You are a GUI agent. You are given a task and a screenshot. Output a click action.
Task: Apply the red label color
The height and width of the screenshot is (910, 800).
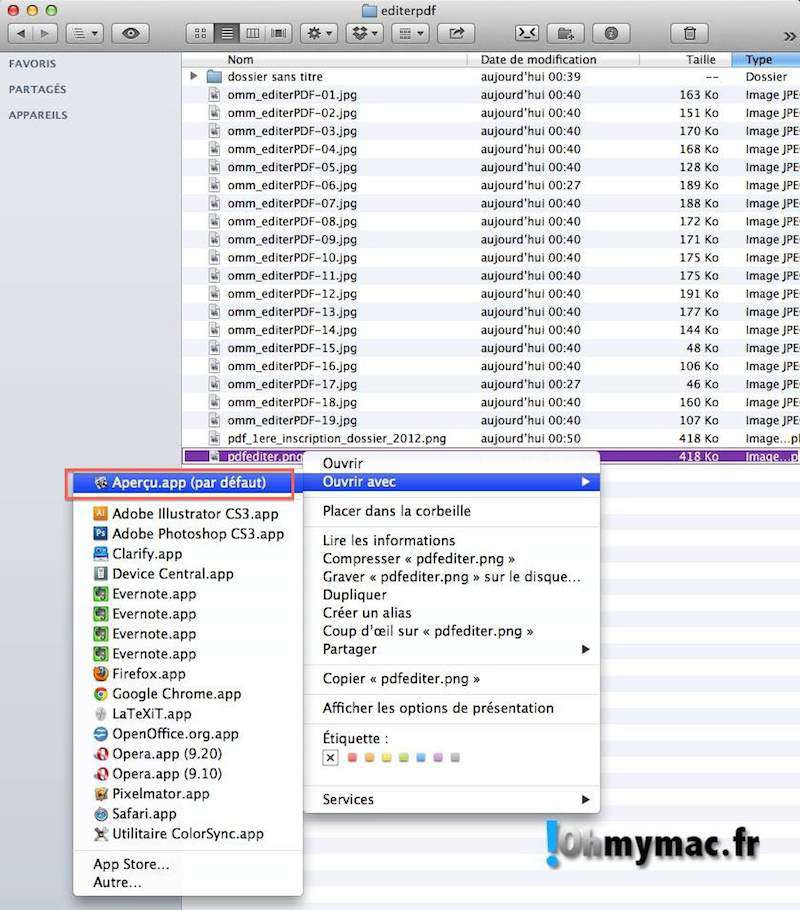[352, 757]
